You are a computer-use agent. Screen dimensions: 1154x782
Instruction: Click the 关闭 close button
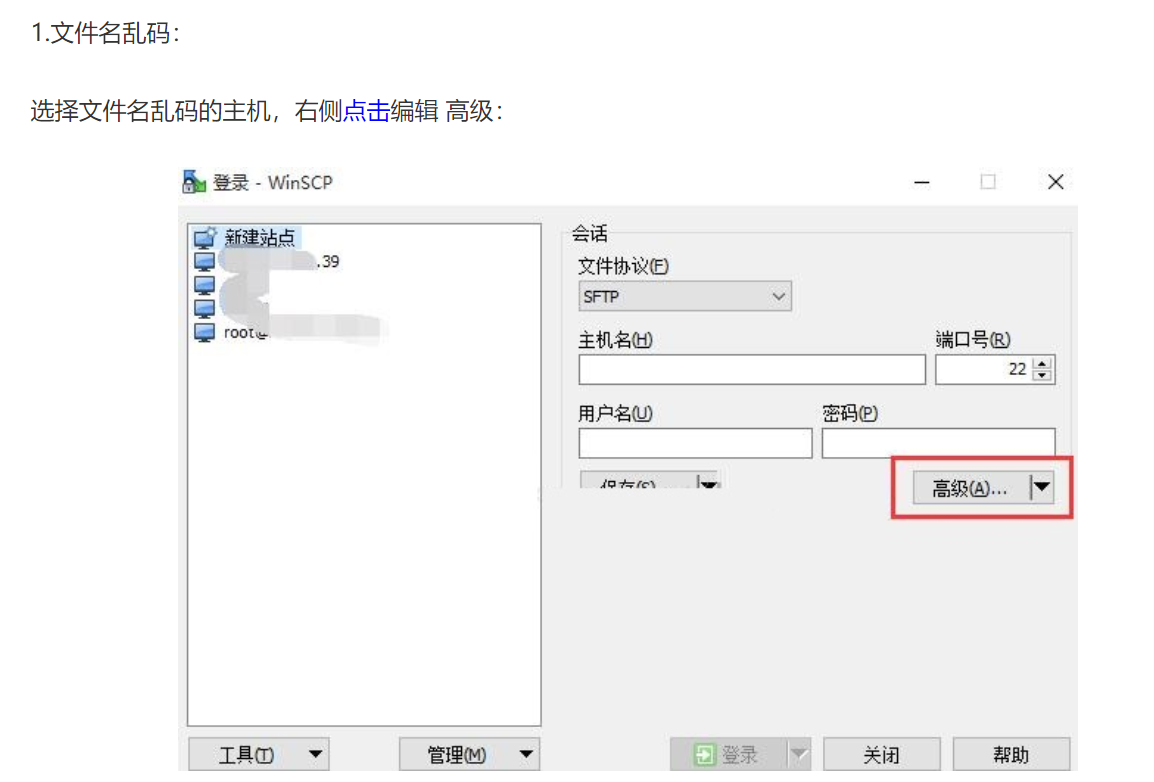(881, 755)
